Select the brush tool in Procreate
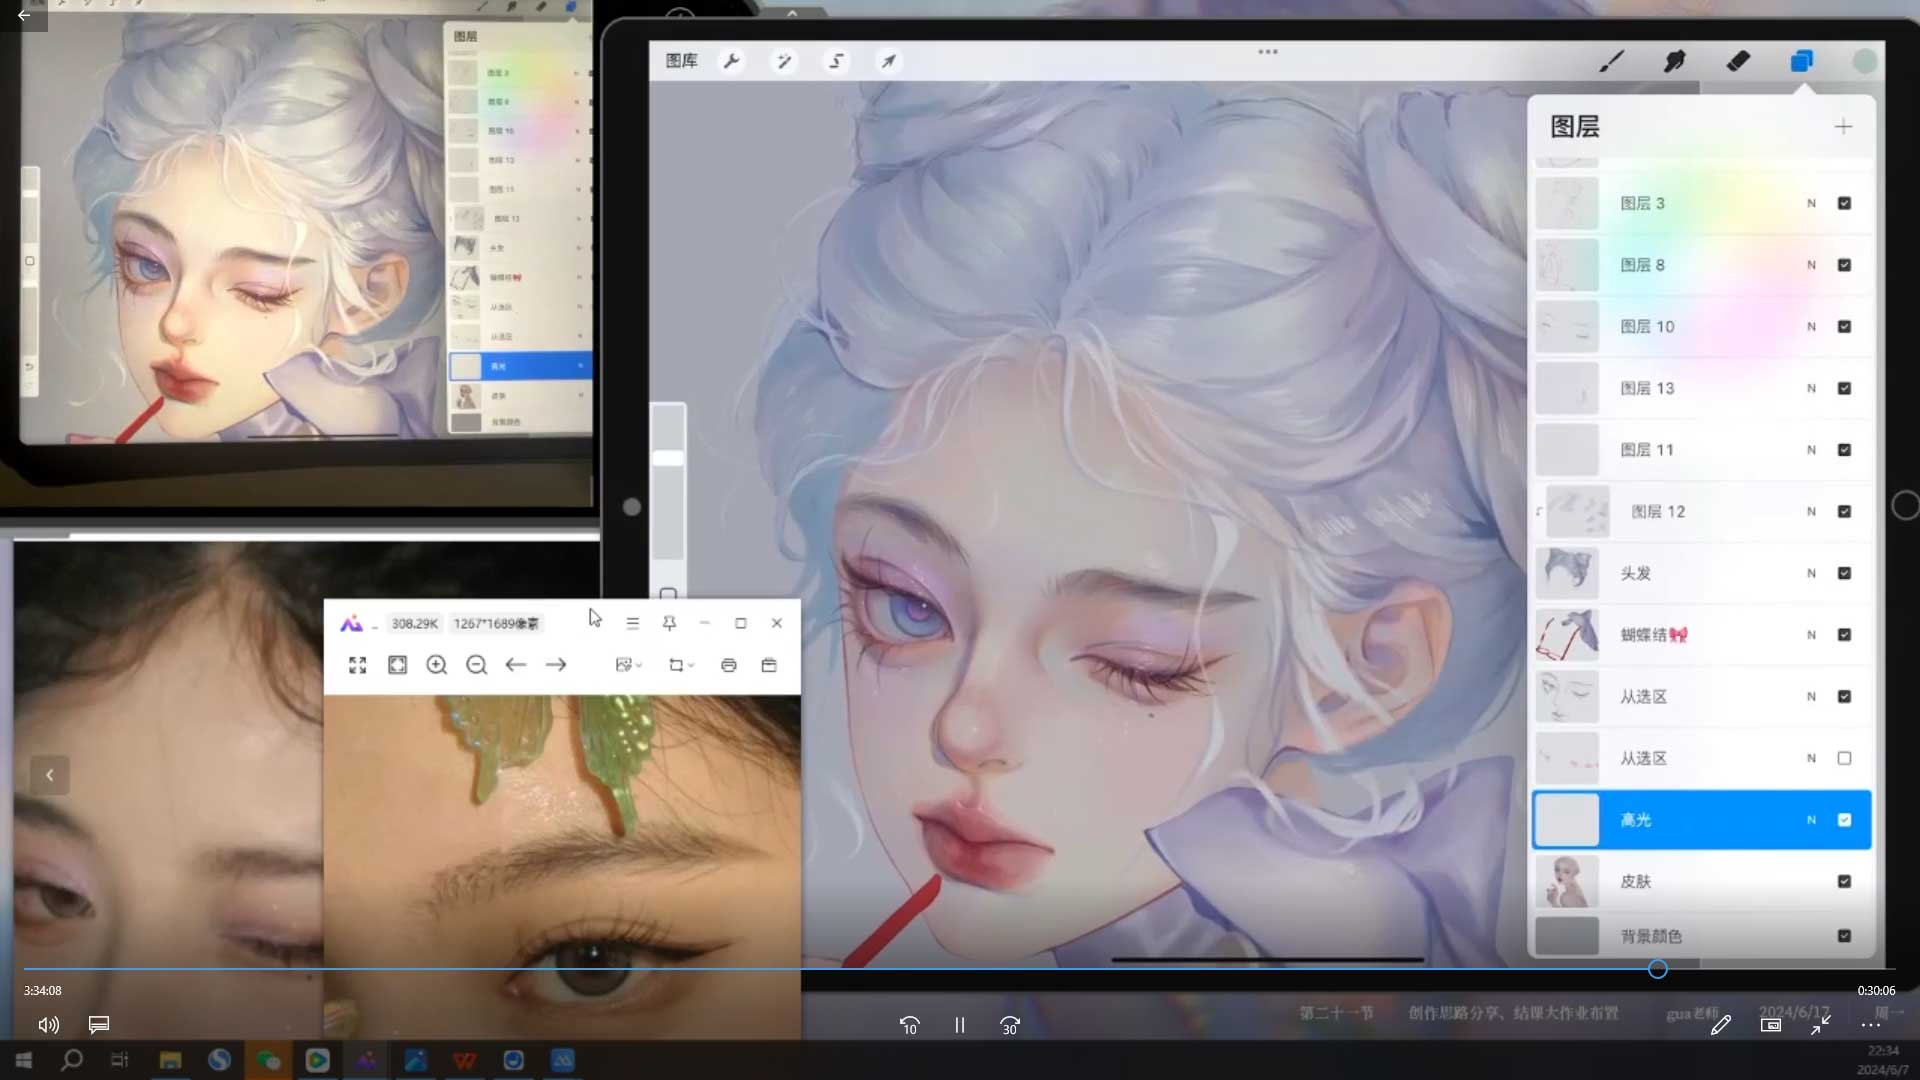Screen dimensions: 1920x1080 1611,62
